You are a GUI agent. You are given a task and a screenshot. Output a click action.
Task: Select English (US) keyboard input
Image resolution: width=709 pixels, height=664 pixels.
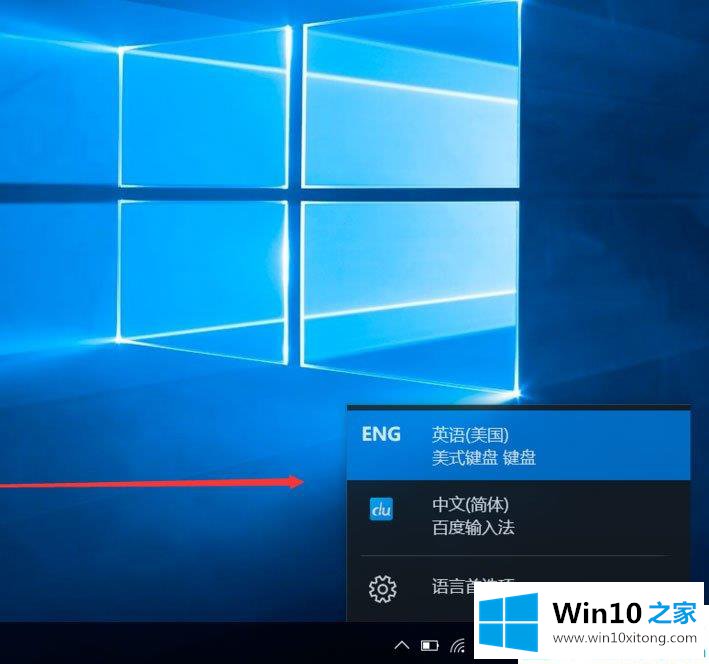tap(518, 446)
